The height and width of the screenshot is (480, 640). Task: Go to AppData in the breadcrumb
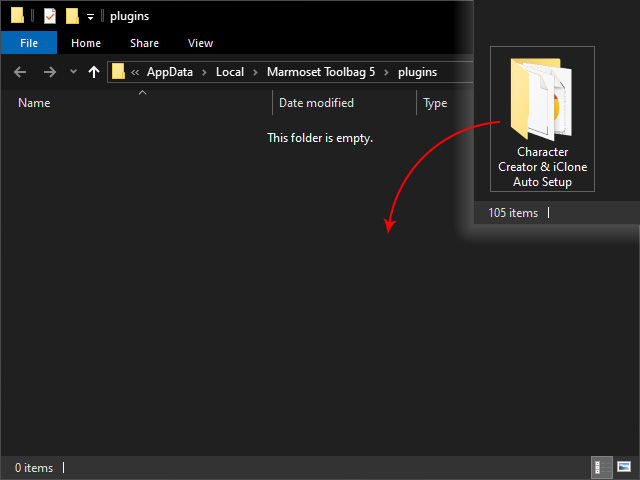click(x=169, y=72)
